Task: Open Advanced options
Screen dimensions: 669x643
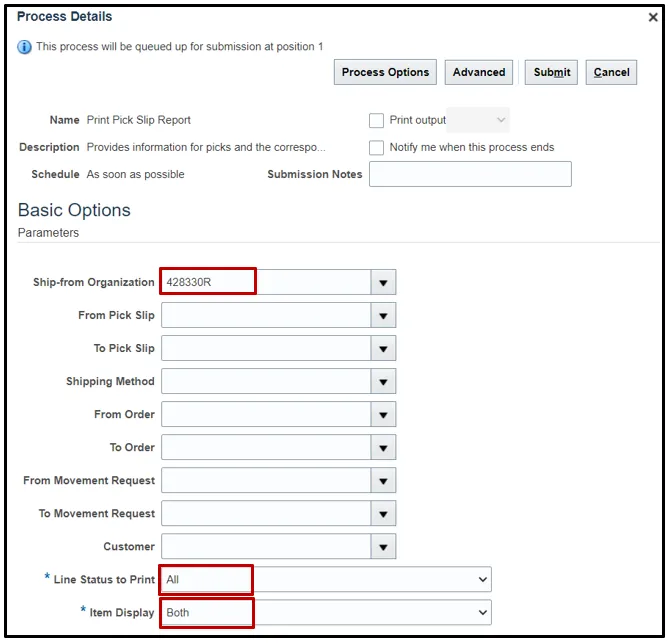Action: tap(479, 72)
